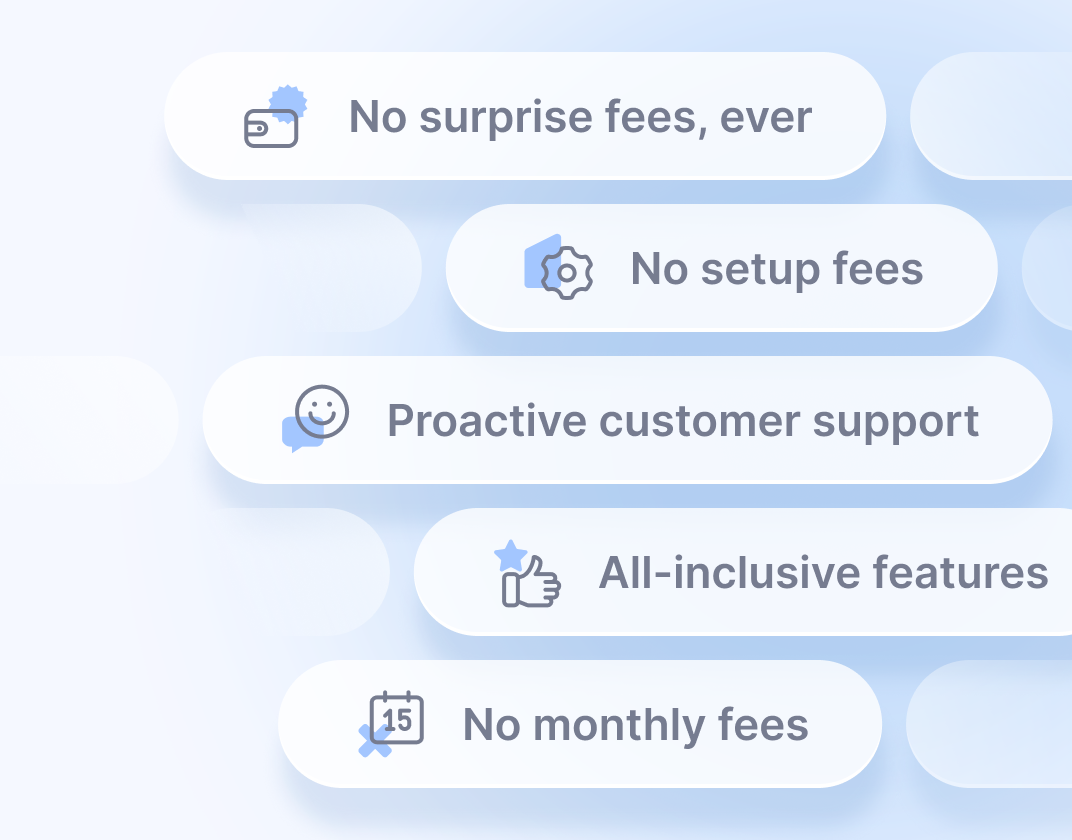Select the "No setup fees" text
Viewport: 1072px width, 840px height.
tap(776, 269)
